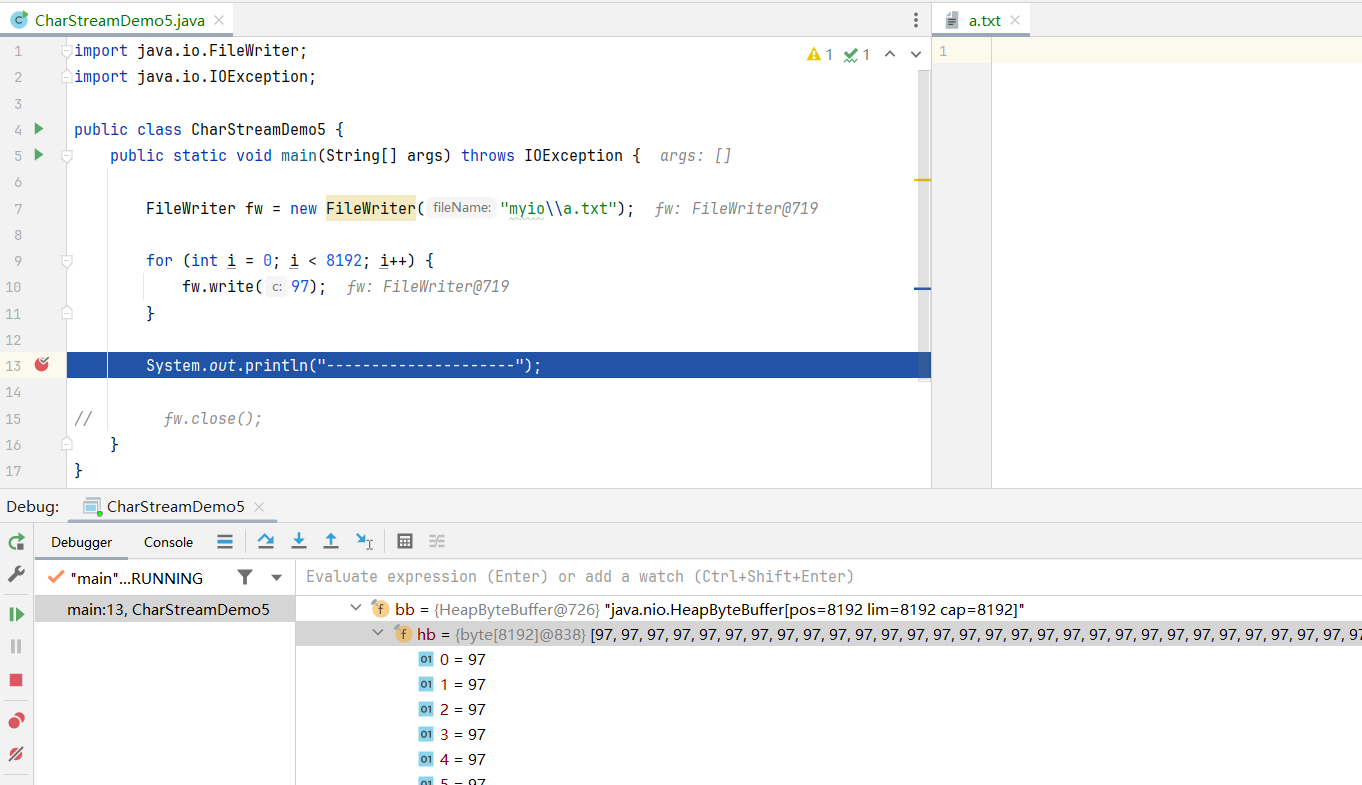Click the bb HeapByteBuffer variable row
1362x785 pixels.
click(829, 609)
